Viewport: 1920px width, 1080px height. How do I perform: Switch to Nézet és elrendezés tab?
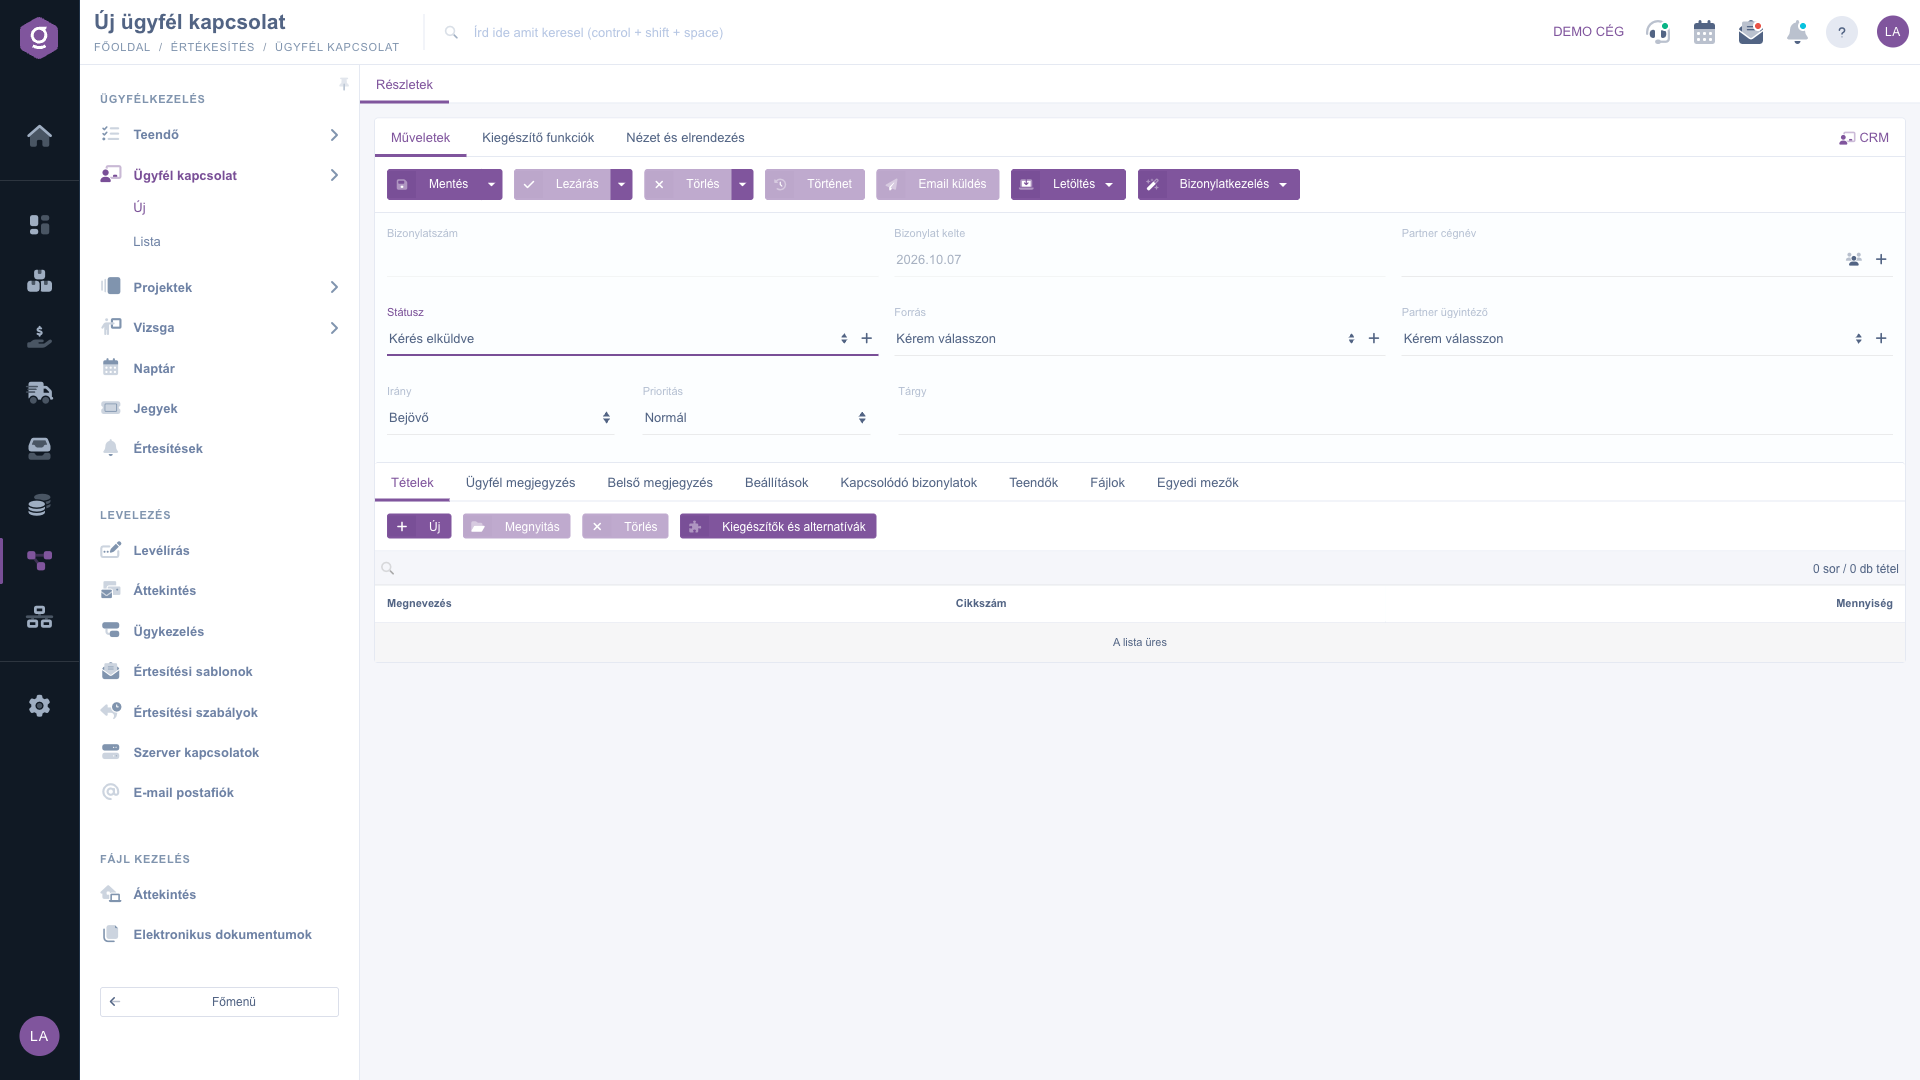[685, 138]
